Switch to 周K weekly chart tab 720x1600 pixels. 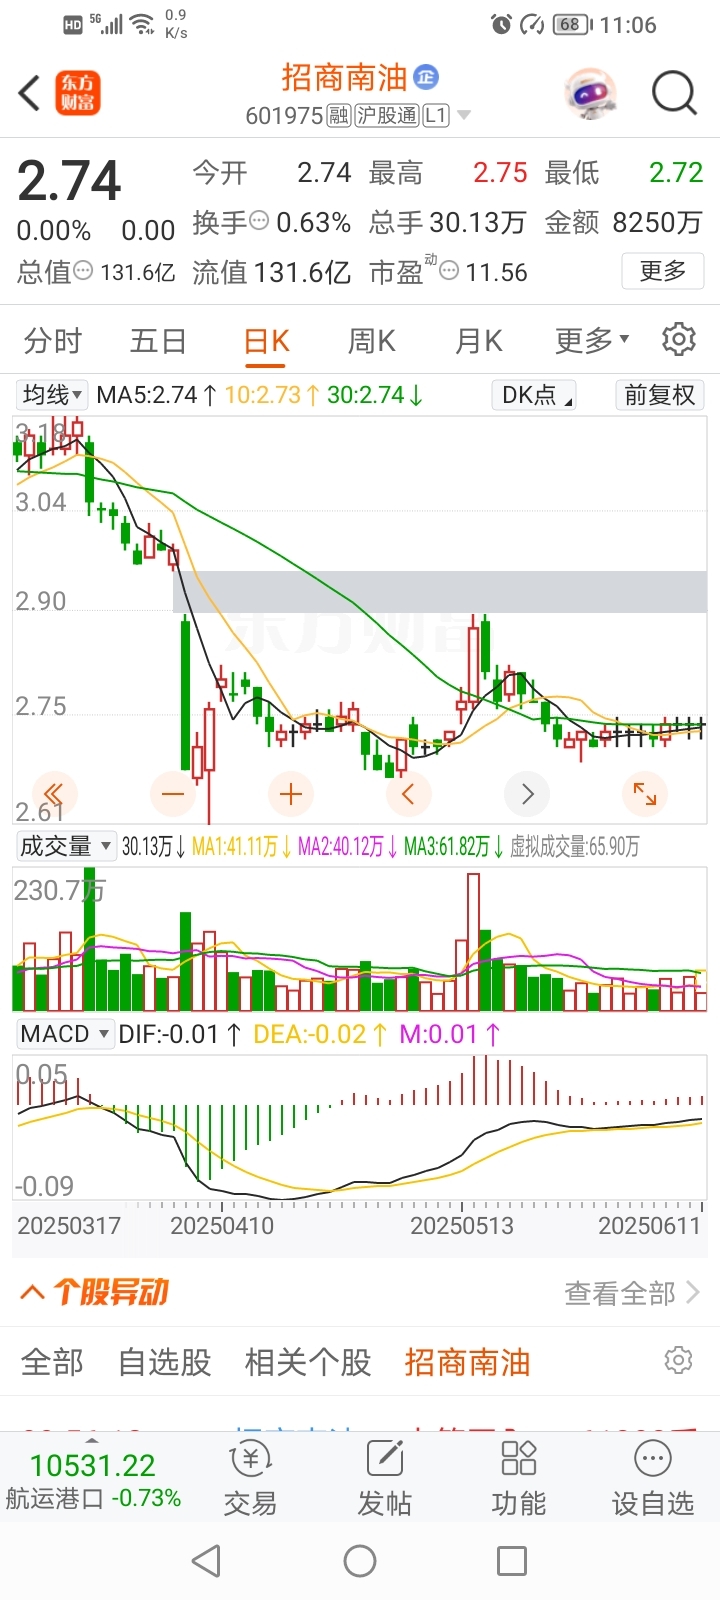click(372, 341)
